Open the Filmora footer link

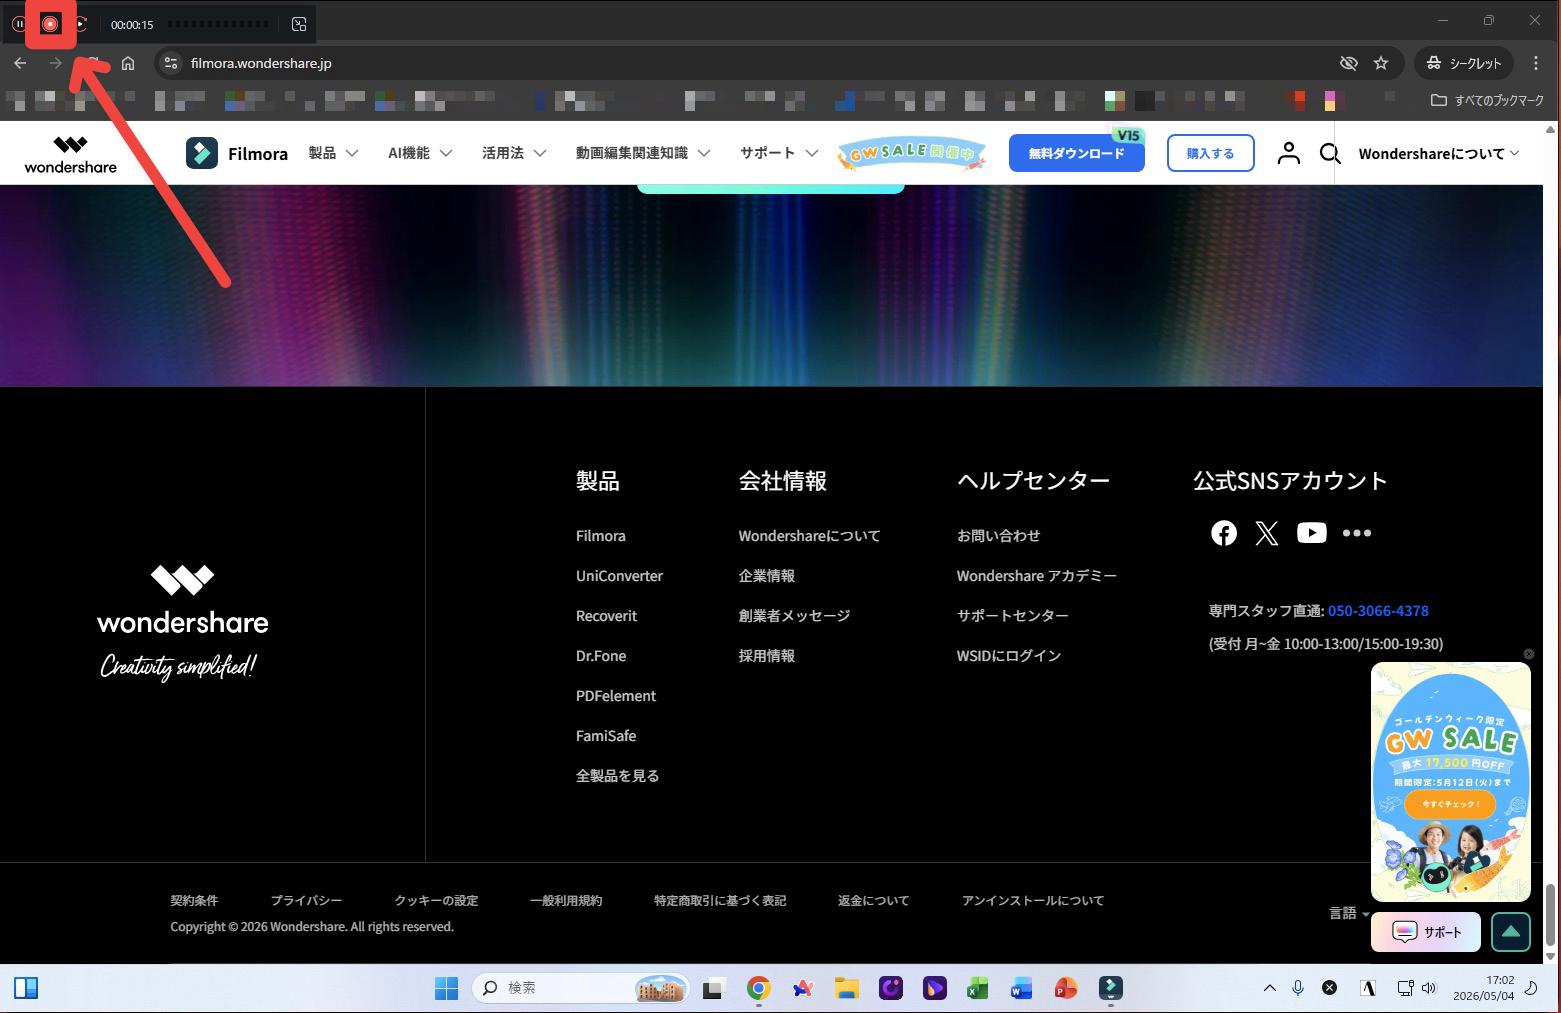click(x=601, y=536)
